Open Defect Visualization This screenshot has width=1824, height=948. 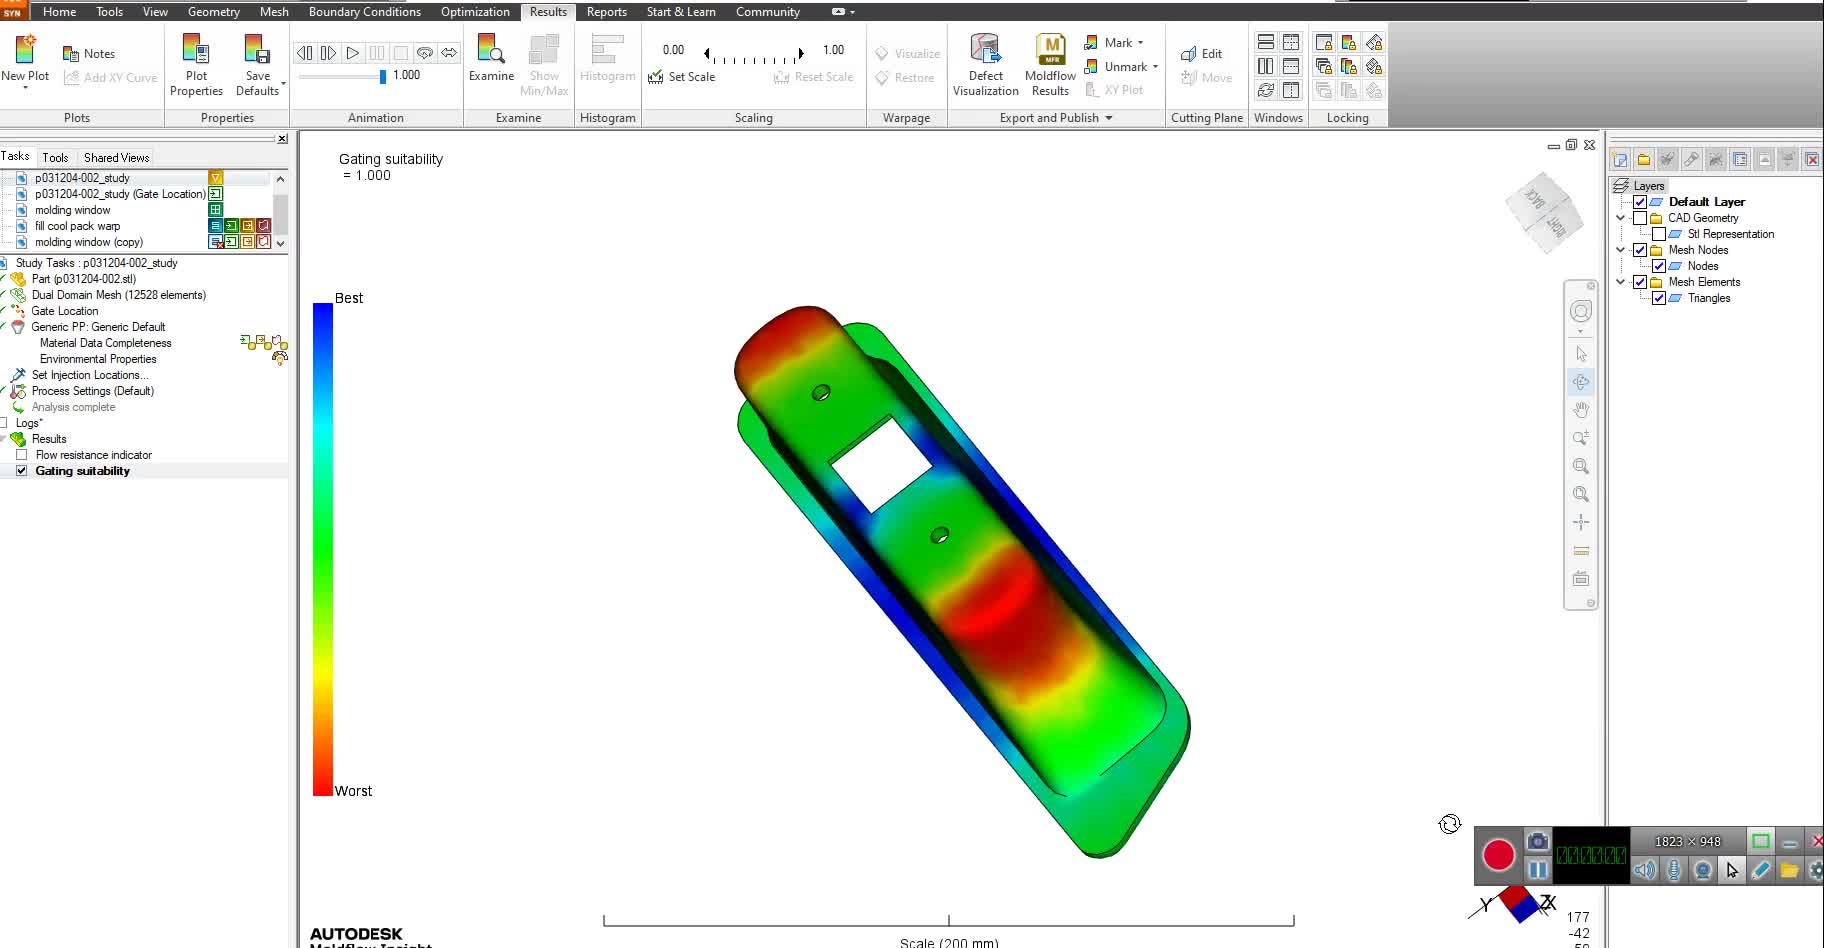[x=985, y=65]
